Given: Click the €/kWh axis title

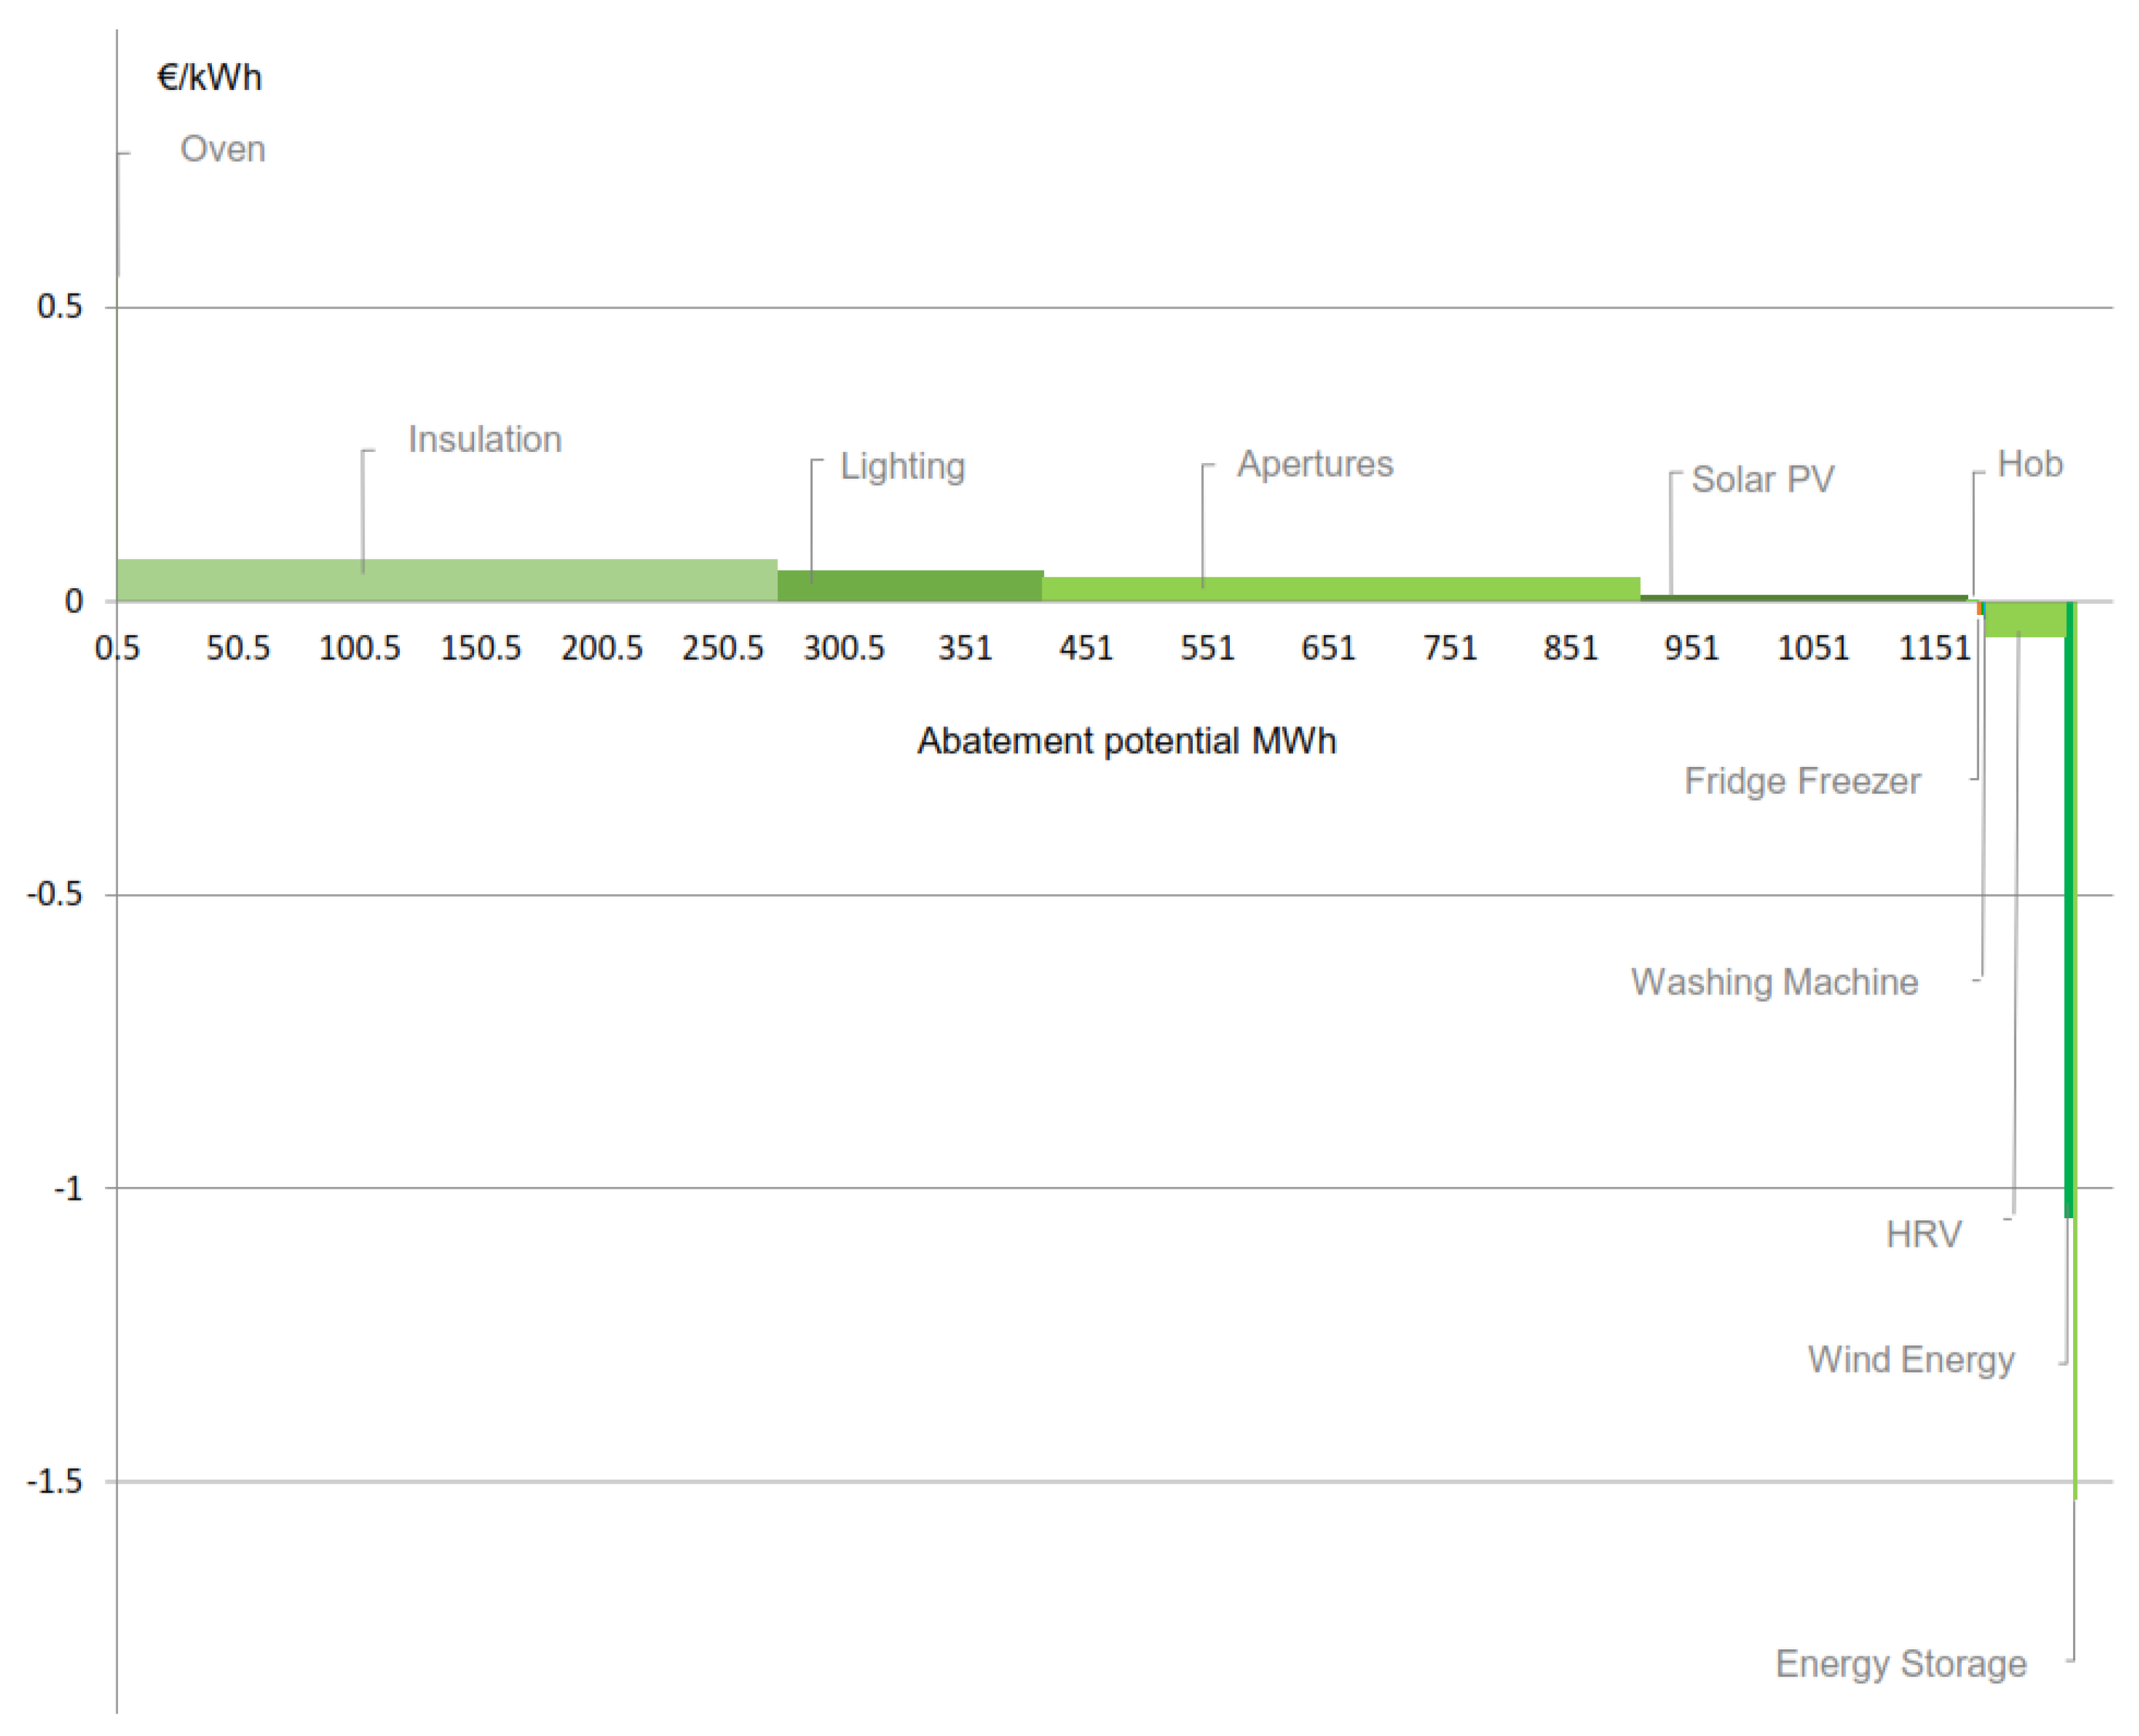Looking at the screenshot, I should point(209,78).
